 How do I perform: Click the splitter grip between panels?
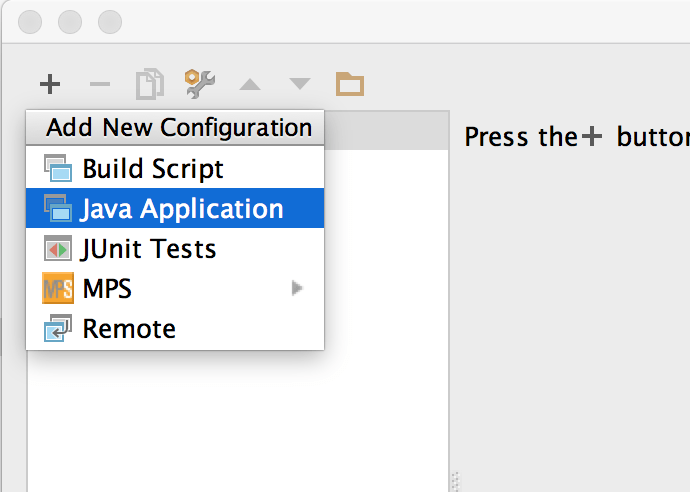coord(453,480)
